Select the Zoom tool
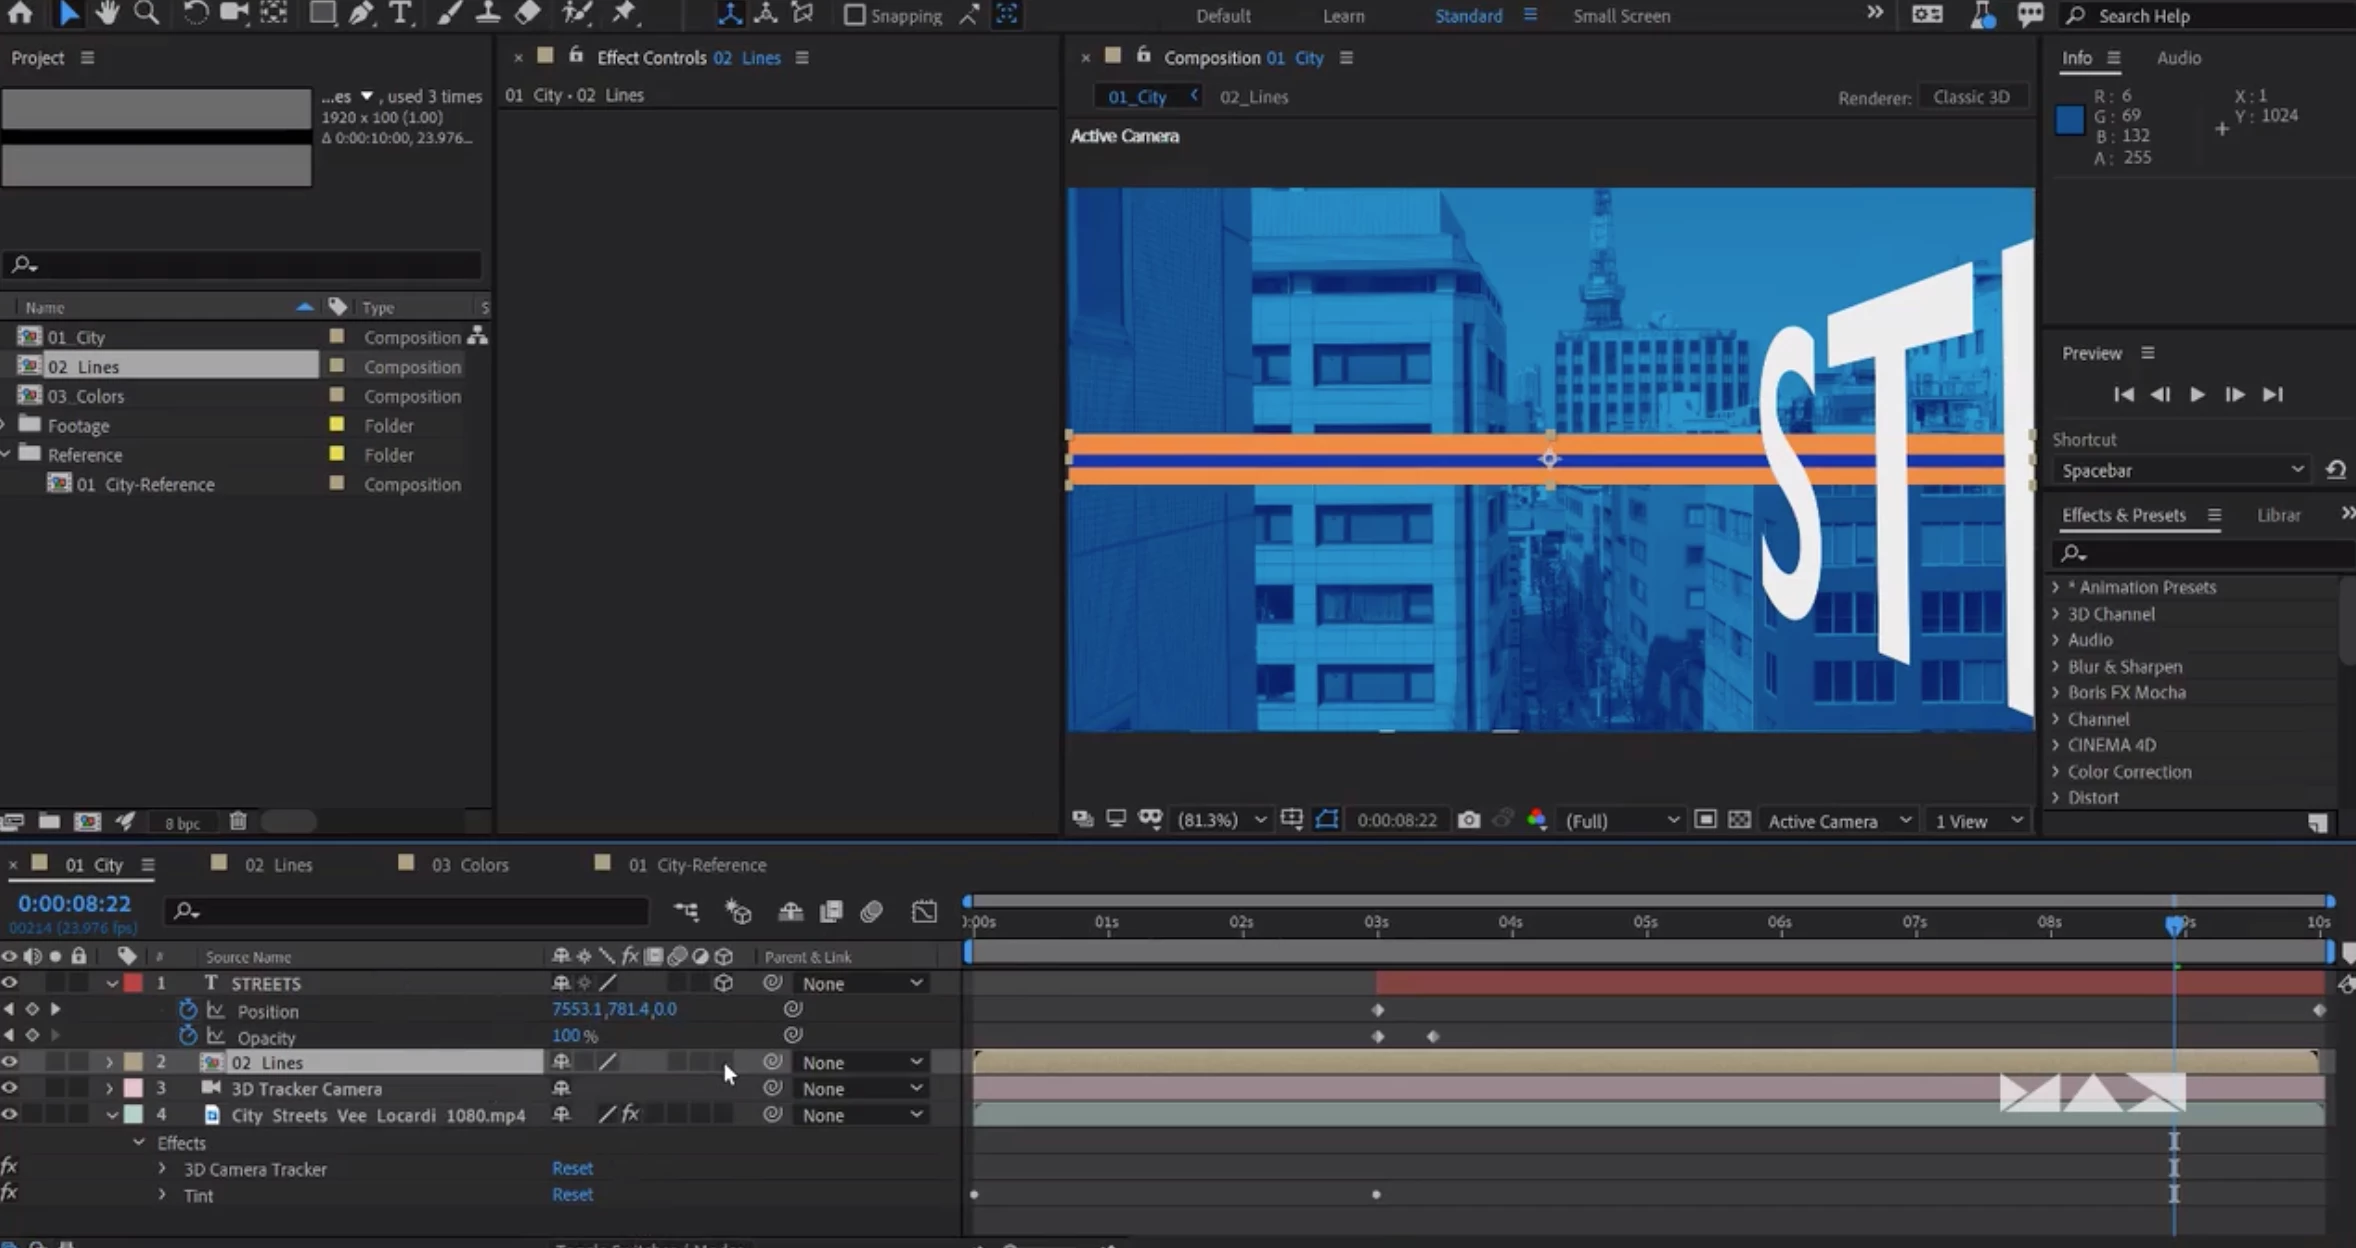Viewport: 2356px width, 1248px height. pos(146,13)
